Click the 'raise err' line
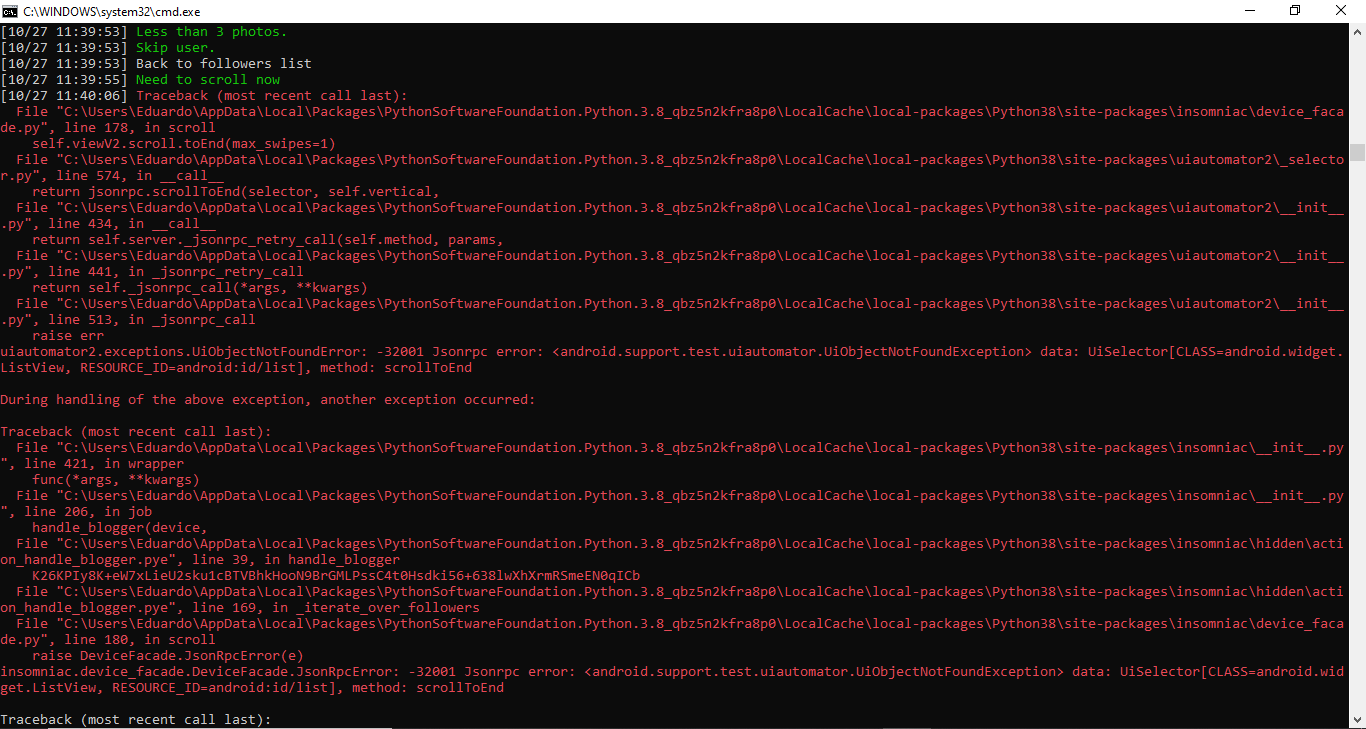 68,336
